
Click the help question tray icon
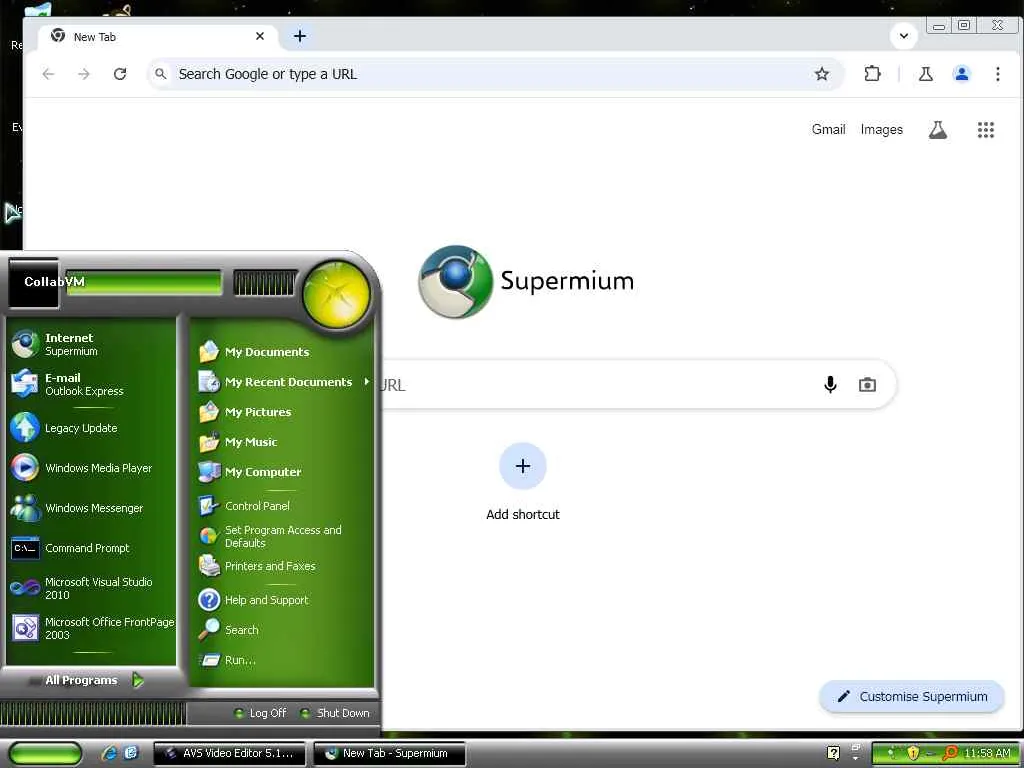[833, 753]
